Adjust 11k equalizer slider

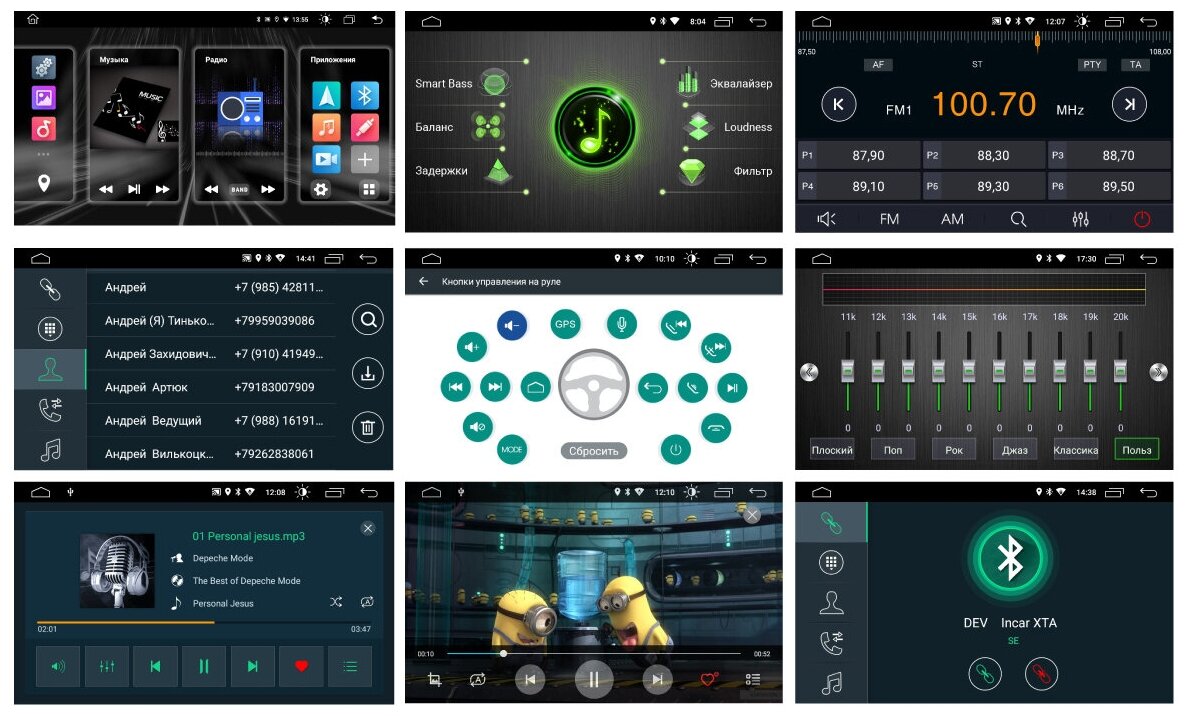[848, 371]
